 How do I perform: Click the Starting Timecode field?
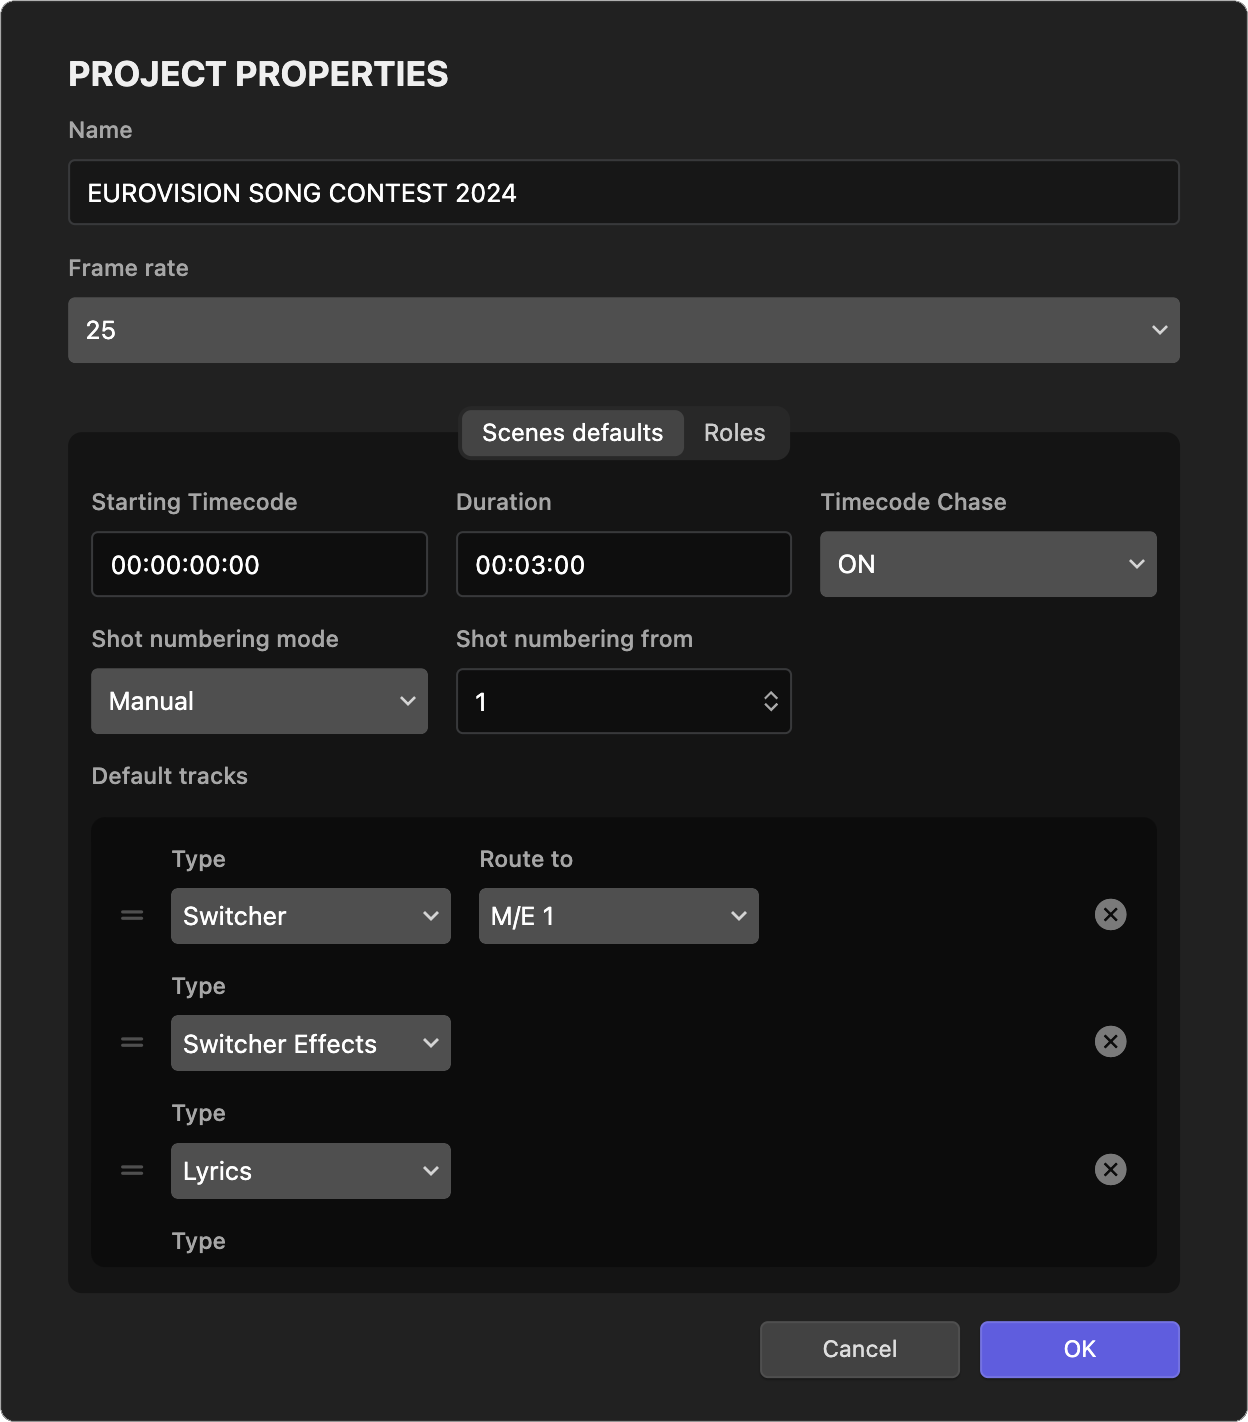tap(259, 564)
